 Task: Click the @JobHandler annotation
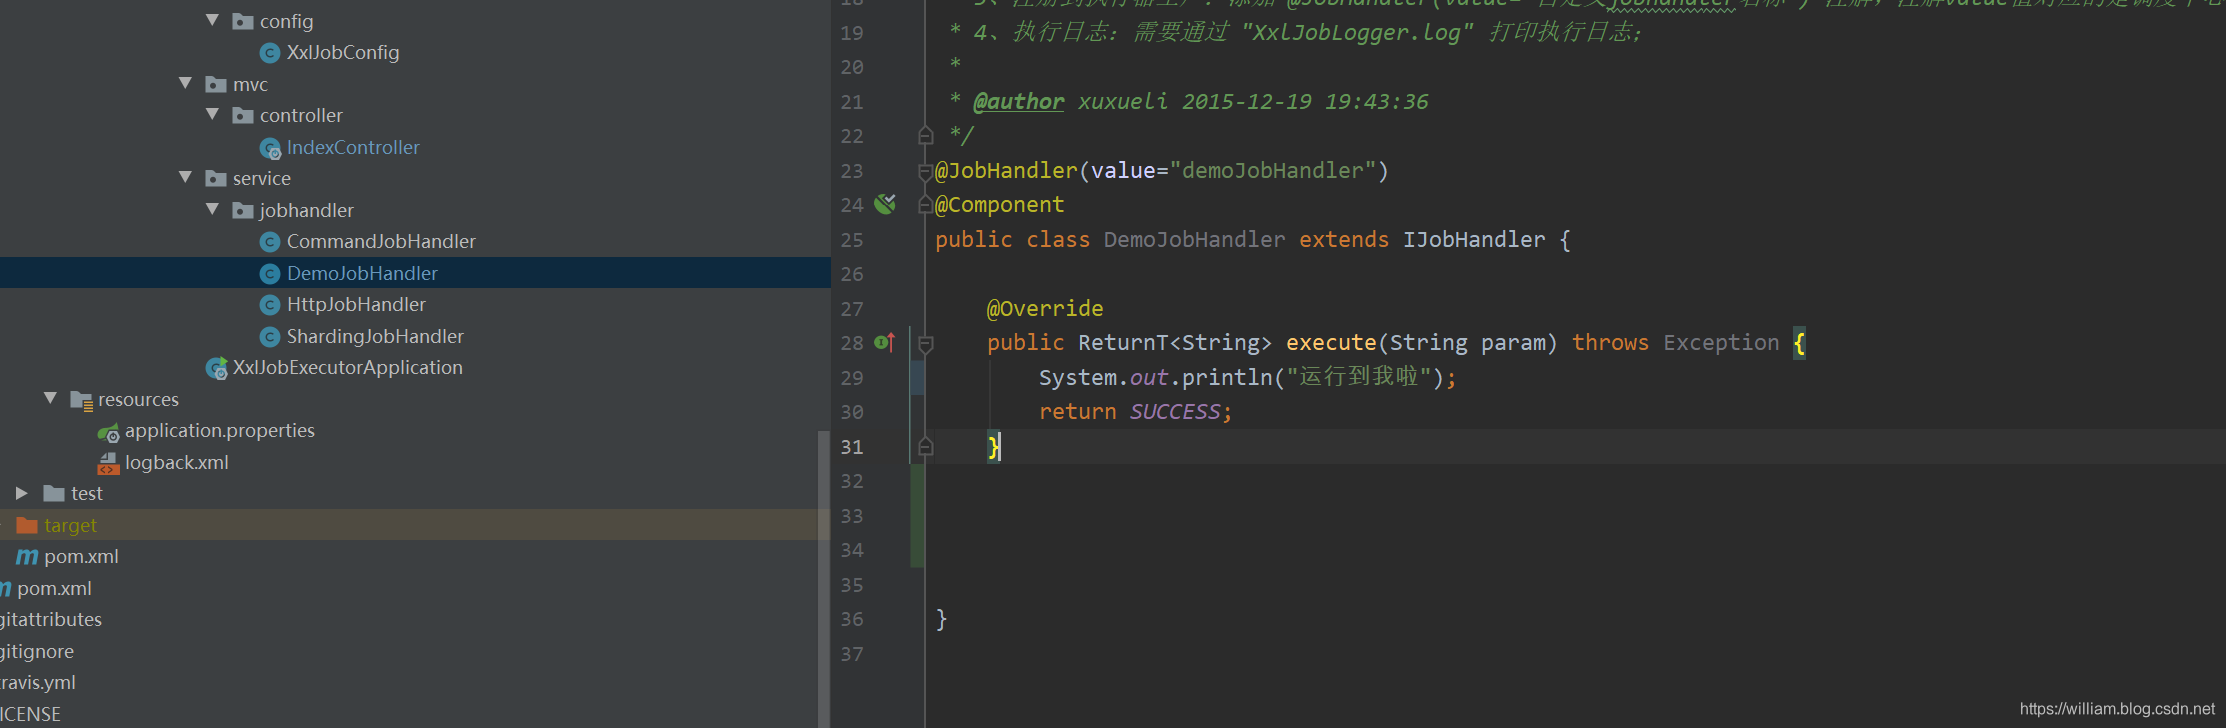[1006, 171]
